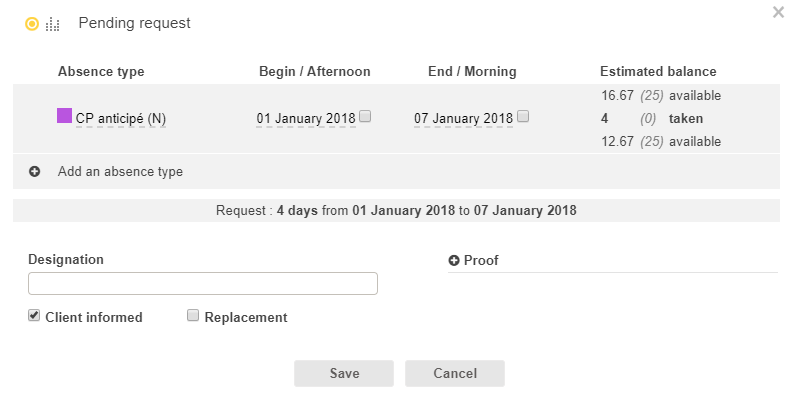Screen dimensions: 794x400
Task: Click into the Designation text field
Action: (203, 284)
